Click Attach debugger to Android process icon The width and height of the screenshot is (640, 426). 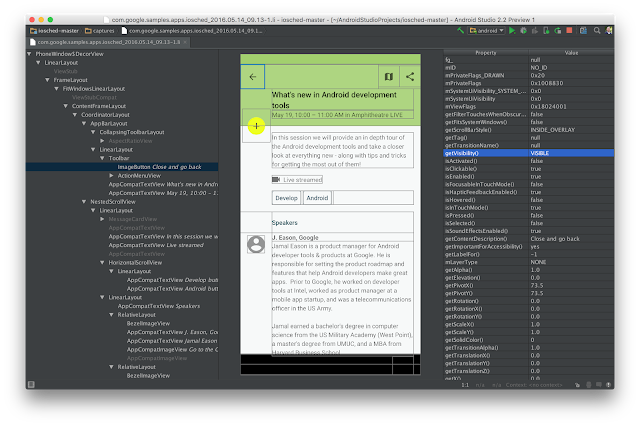[546, 31]
